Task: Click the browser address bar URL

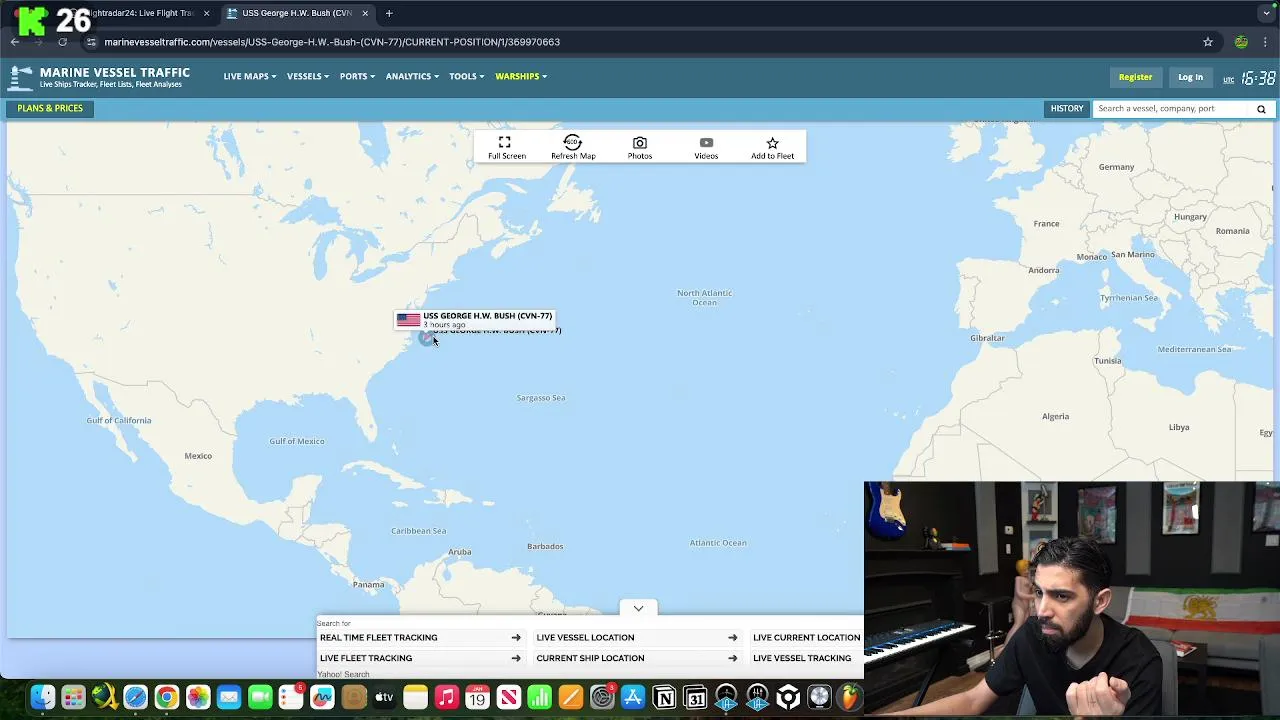Action: pyautogui.click(x=332, y=42)
